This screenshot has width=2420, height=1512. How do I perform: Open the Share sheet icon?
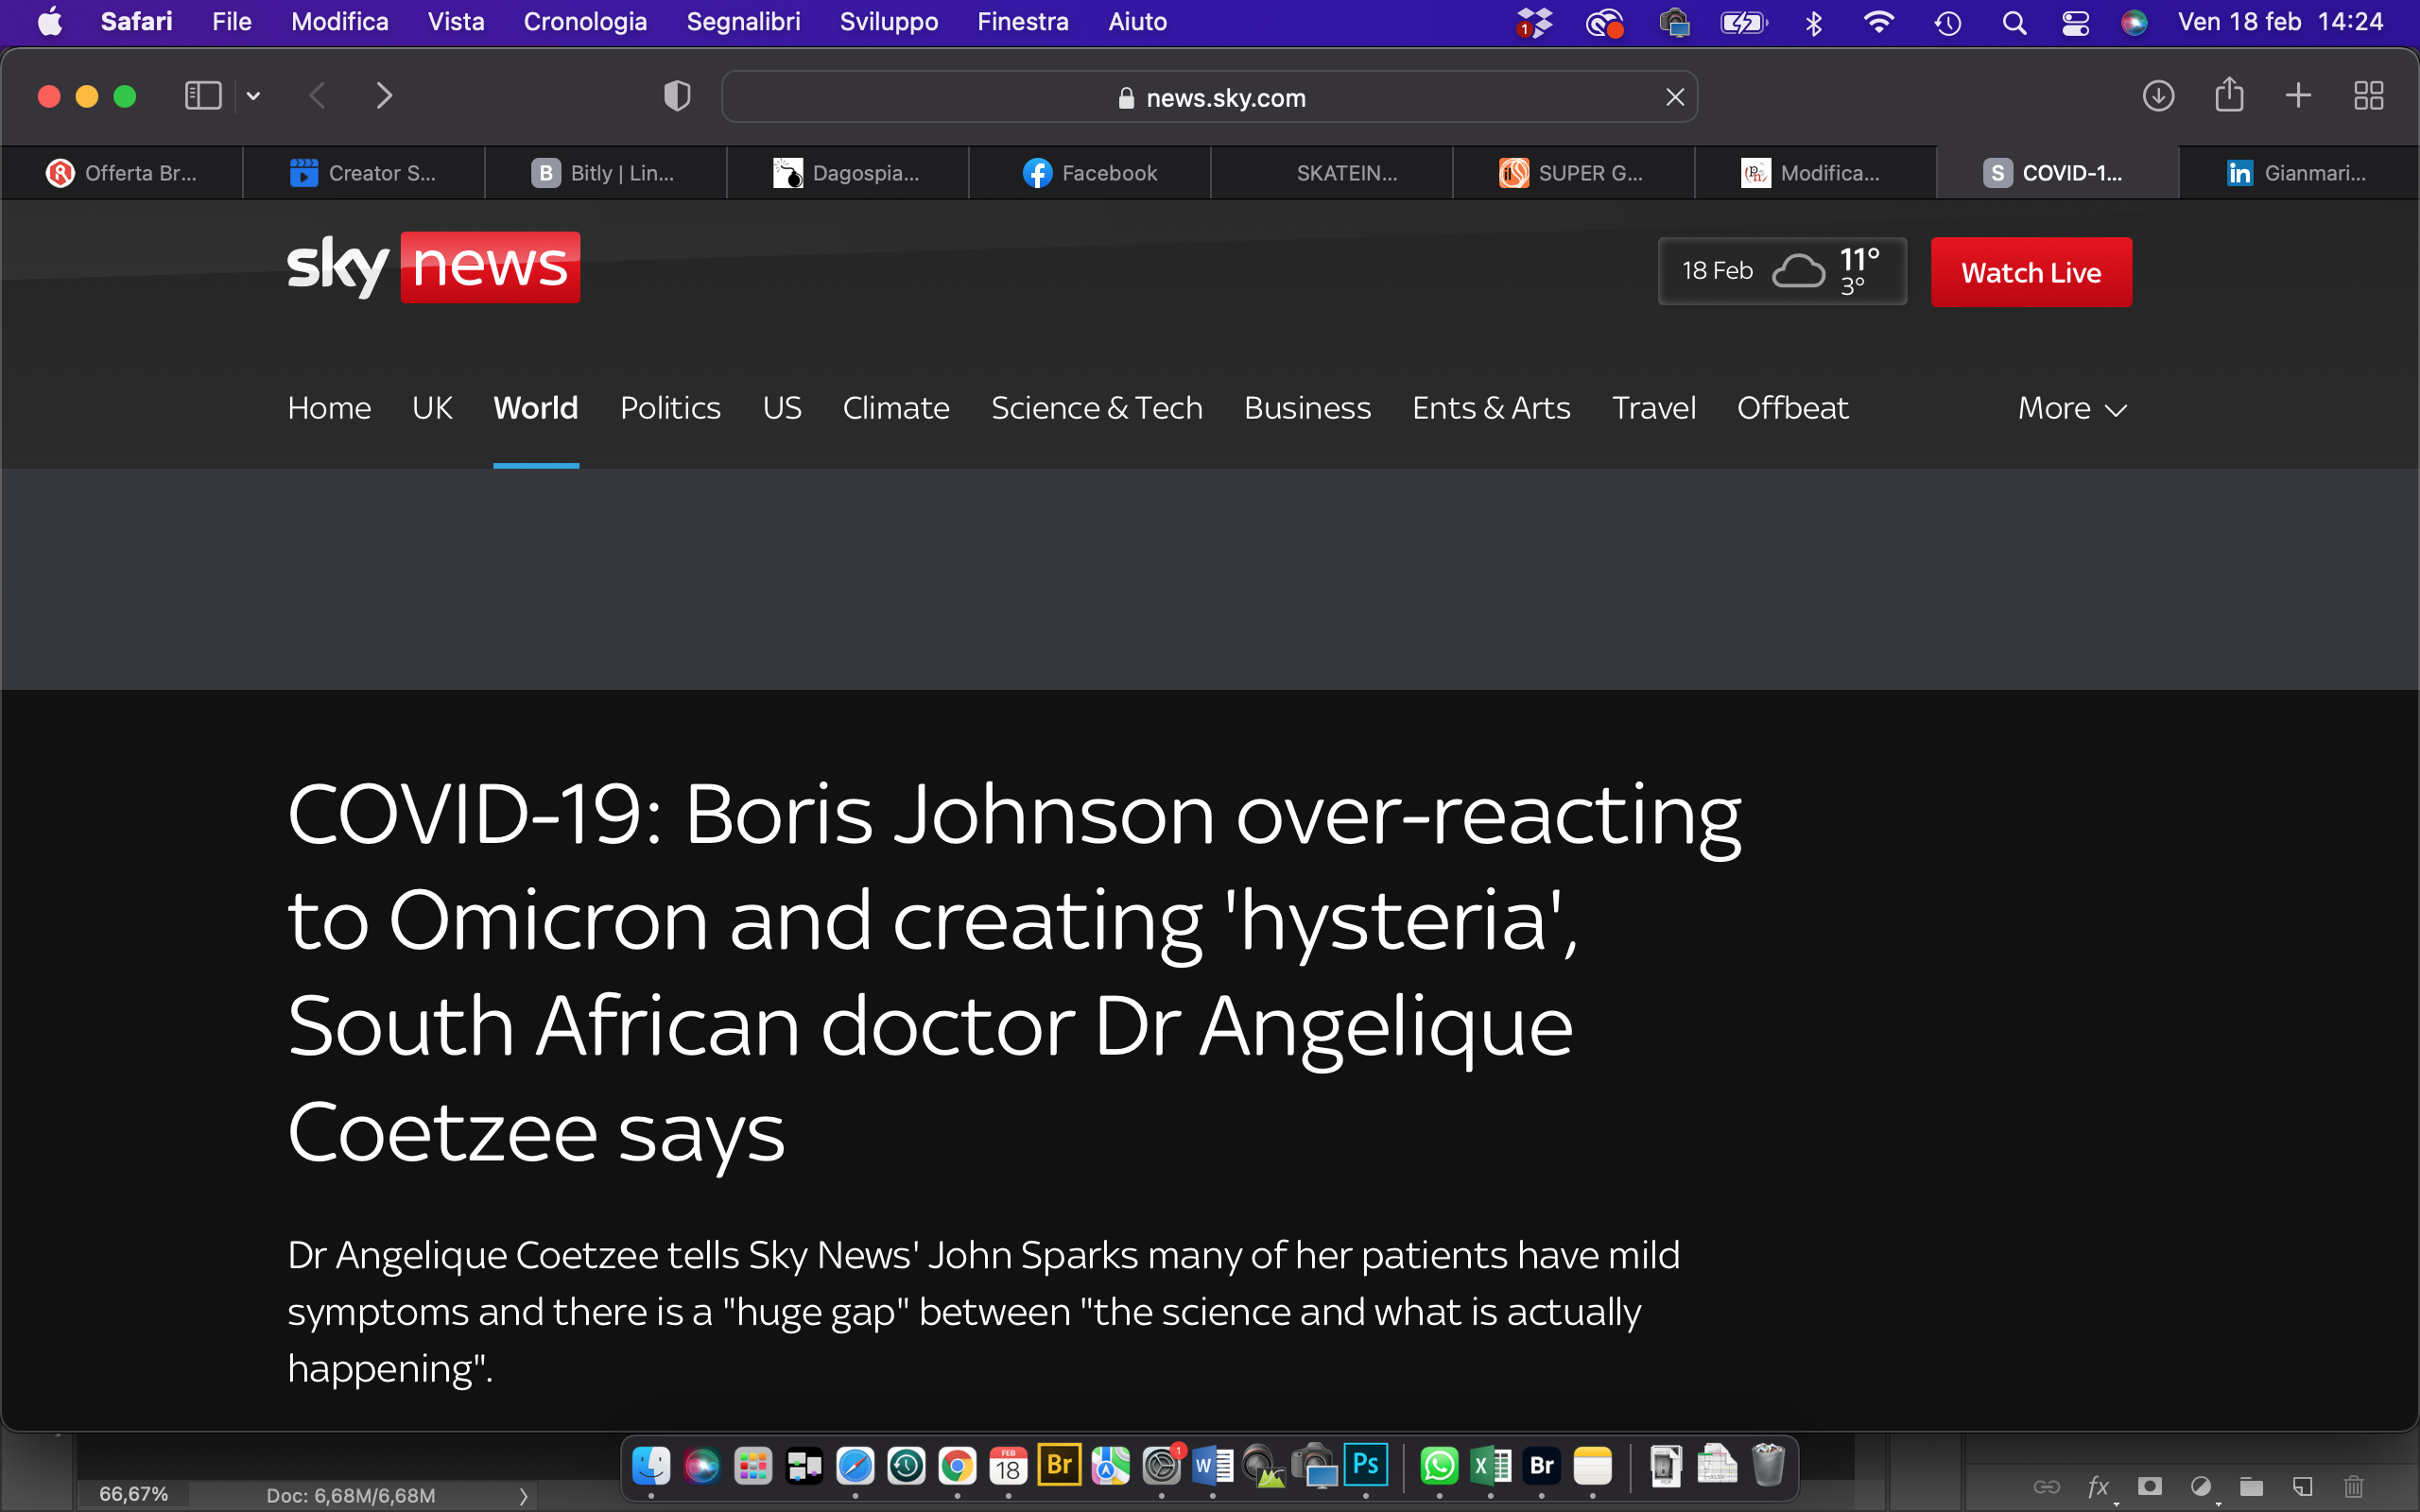pyautogui.click(x=2229, y=95)
